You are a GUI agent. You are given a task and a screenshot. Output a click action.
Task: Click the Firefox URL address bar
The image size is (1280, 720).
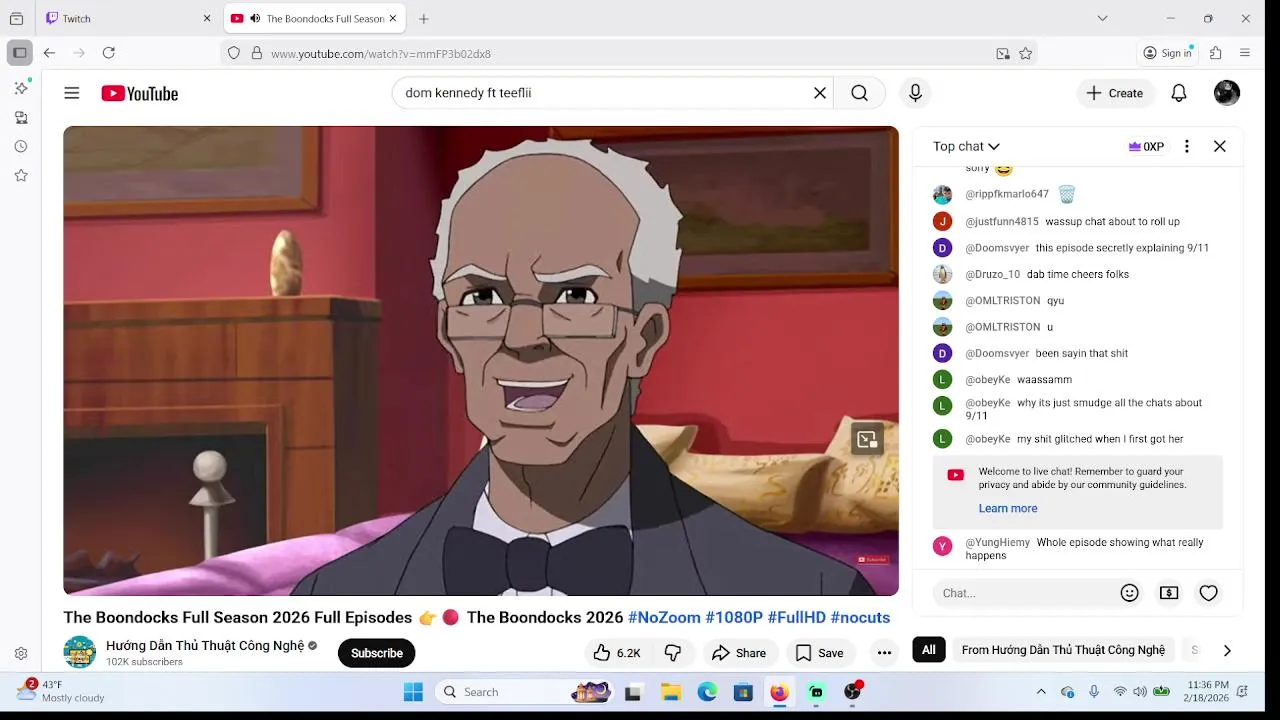630,54
